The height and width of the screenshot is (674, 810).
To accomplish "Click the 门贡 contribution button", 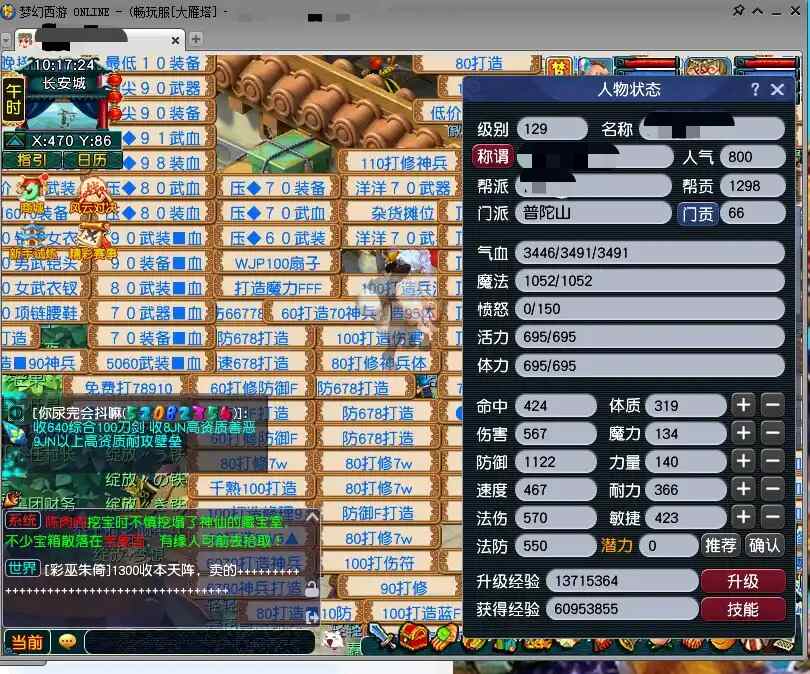I will (x=697, y=213).
